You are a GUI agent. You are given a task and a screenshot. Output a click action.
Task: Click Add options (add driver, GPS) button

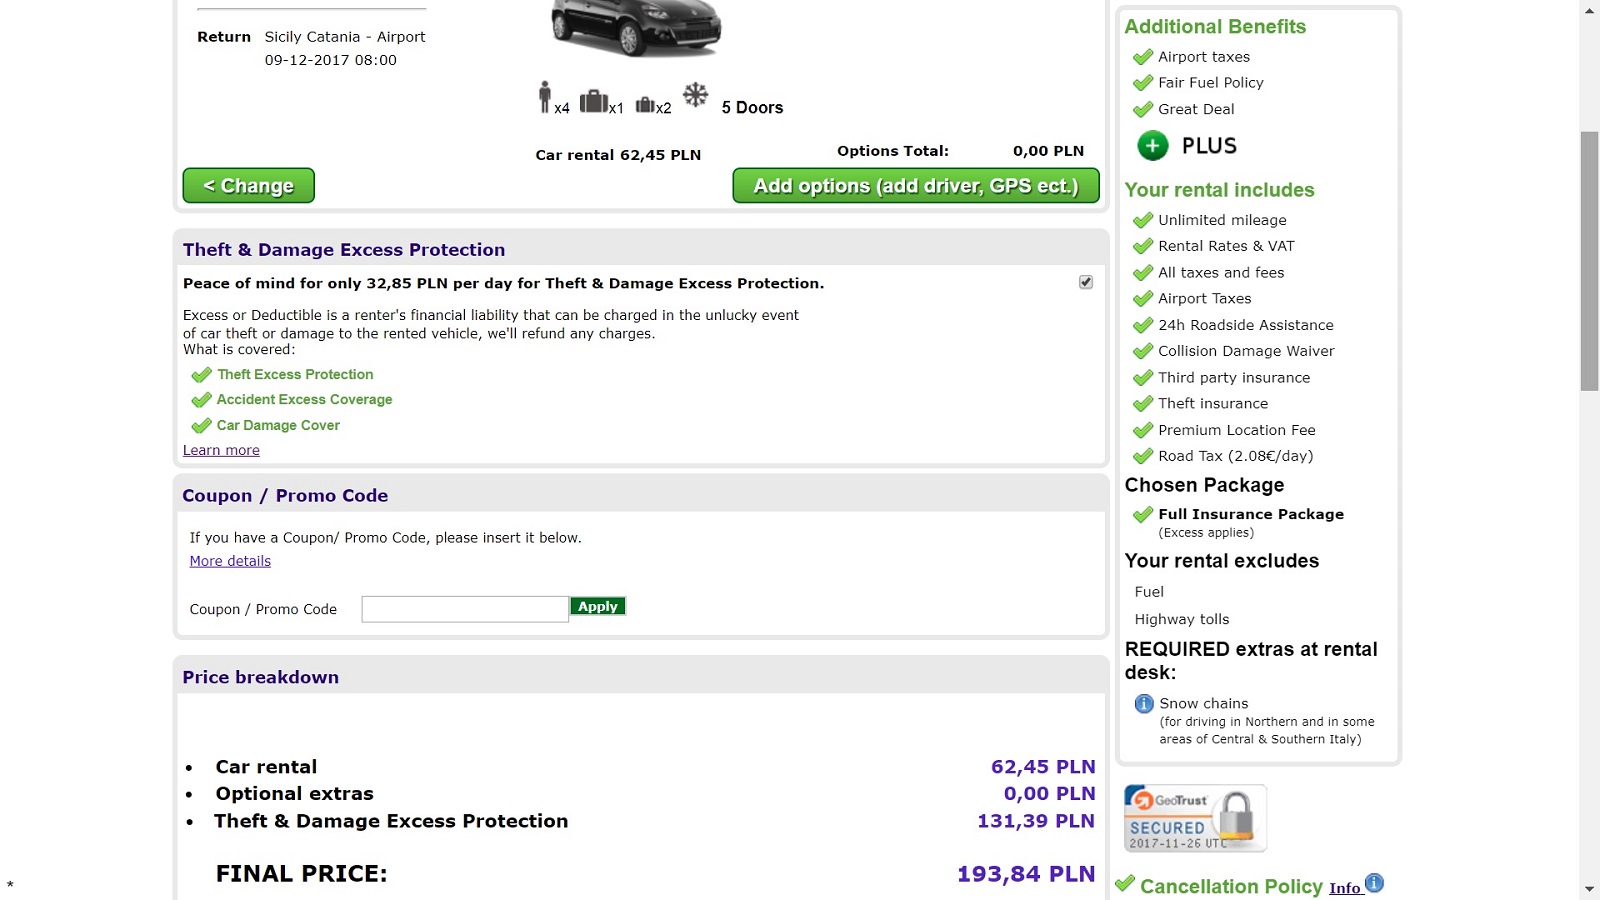click(916, 185)
